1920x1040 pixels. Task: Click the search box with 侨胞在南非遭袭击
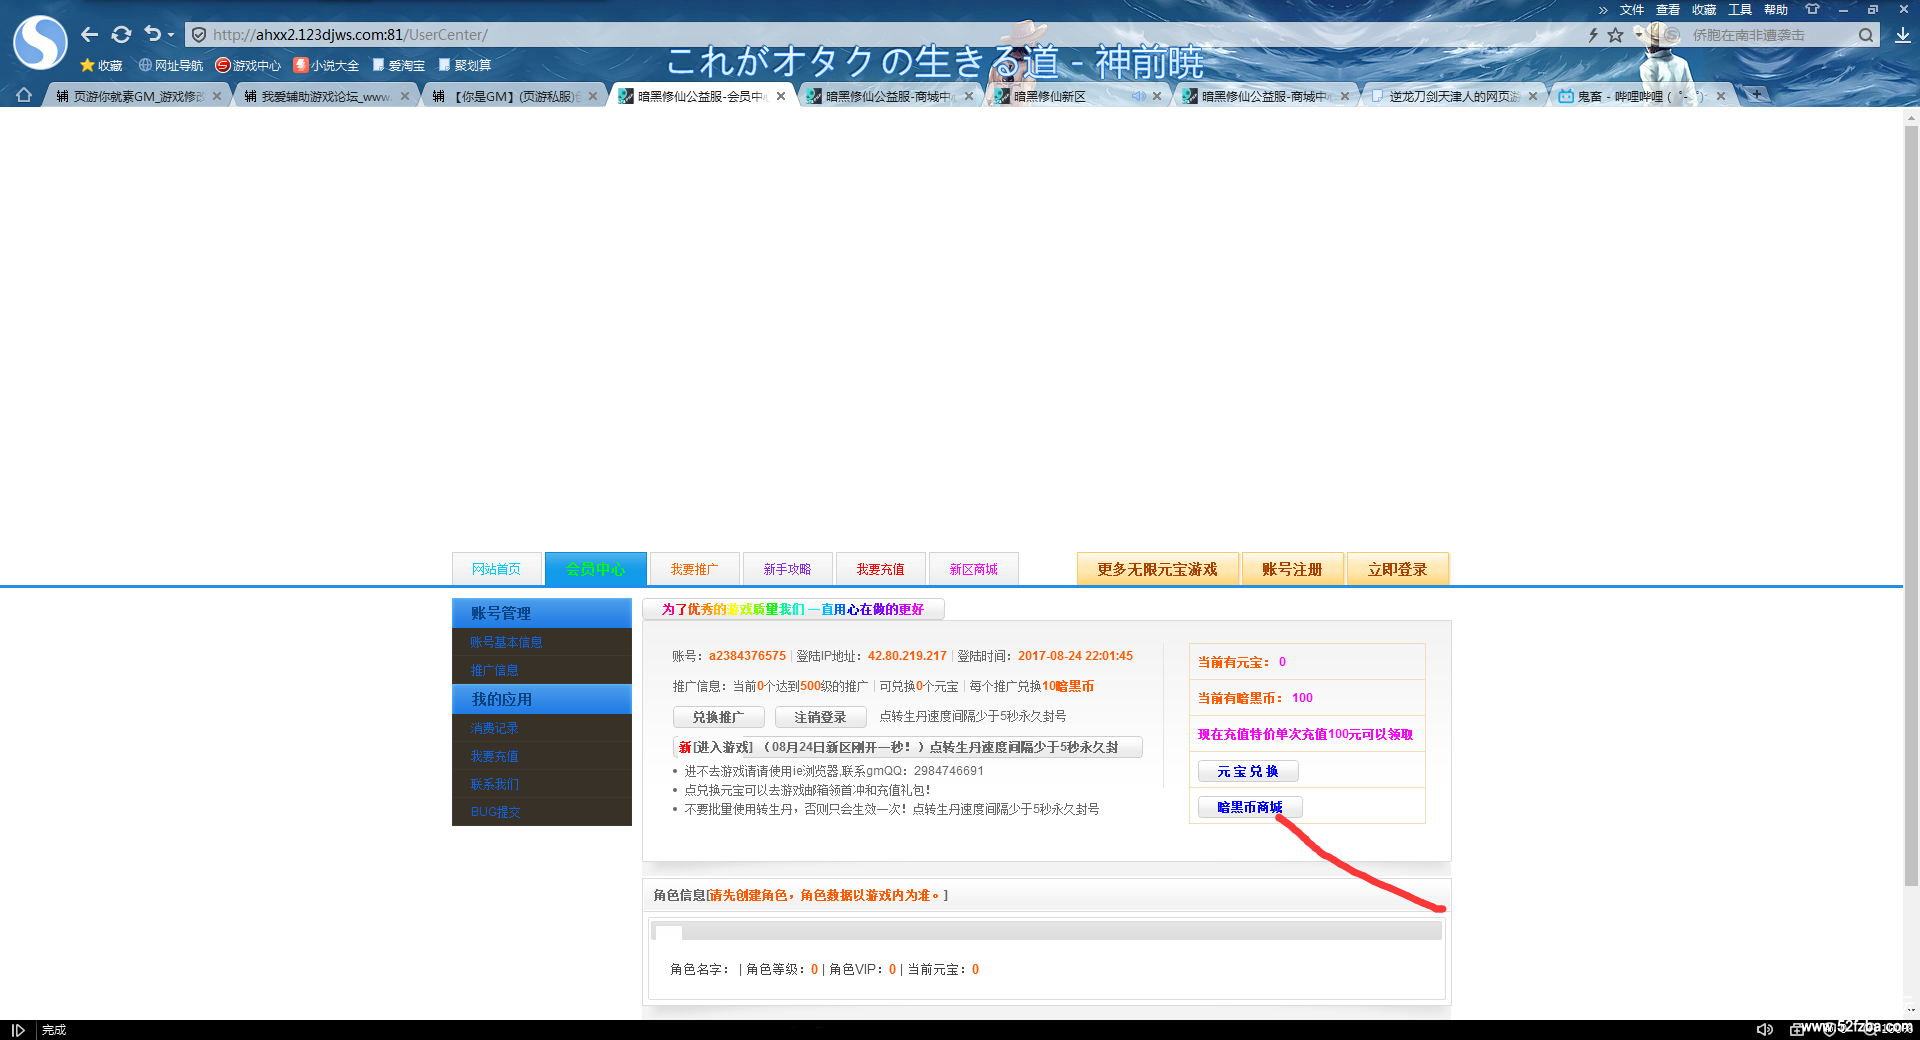click(x=1770, y=35)
